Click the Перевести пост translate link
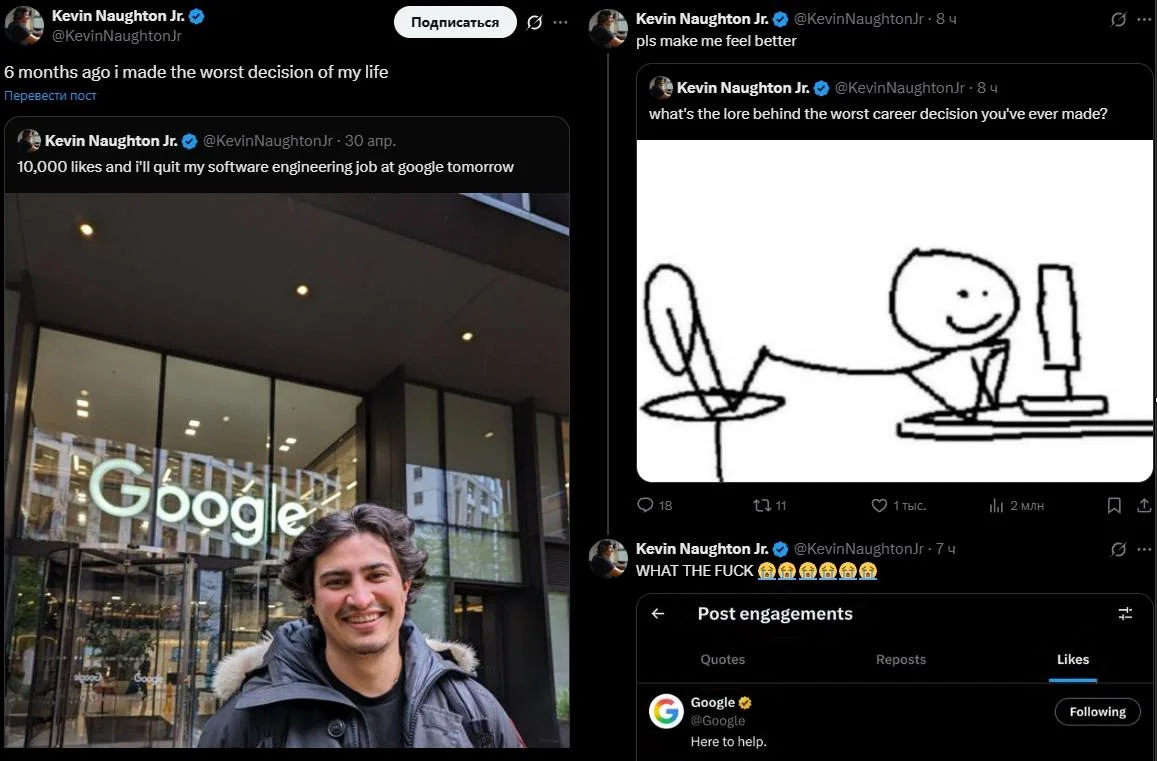The image size is (1157, 761). click(50, 96)
